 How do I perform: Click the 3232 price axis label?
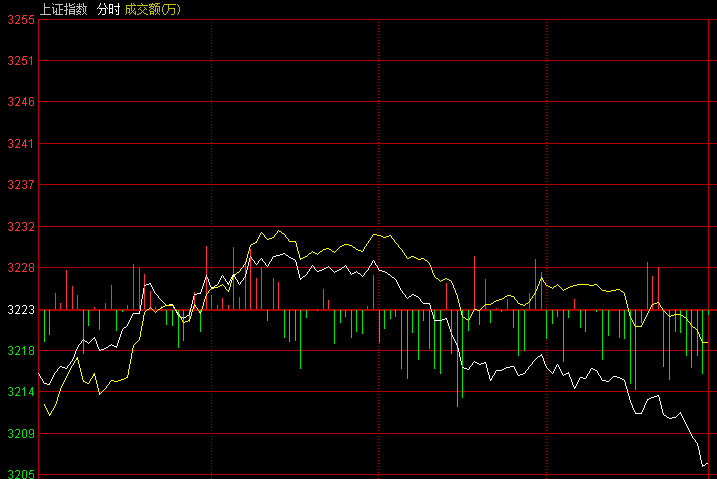click(21, 227)
